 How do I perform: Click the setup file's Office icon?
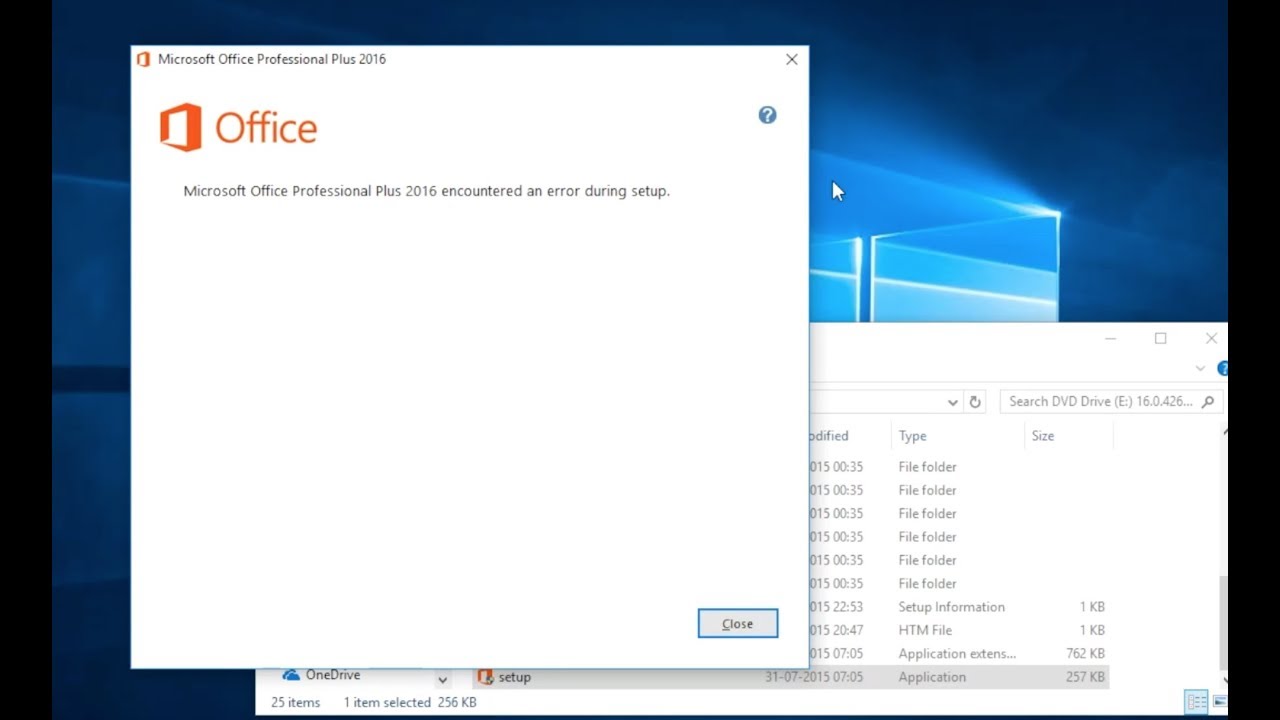coord(485,677)
